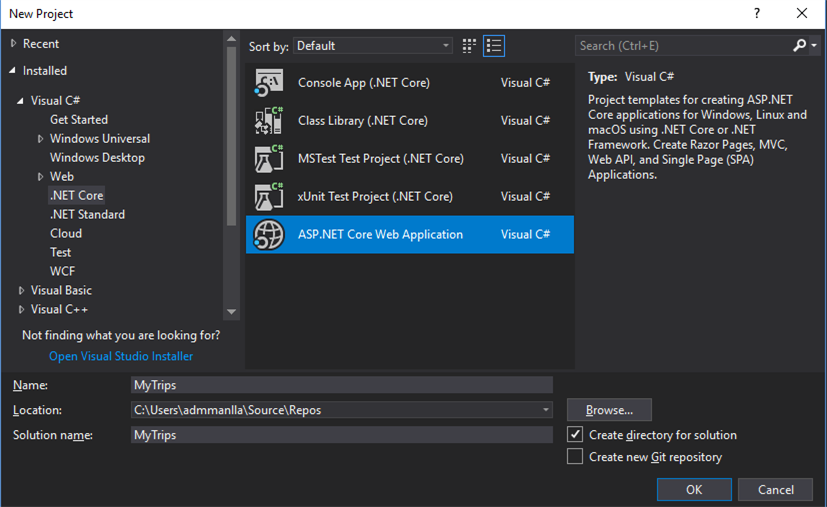Click the Cancel button
The height and width of the screenshot is (507, 827).
[x=775, y=490]
